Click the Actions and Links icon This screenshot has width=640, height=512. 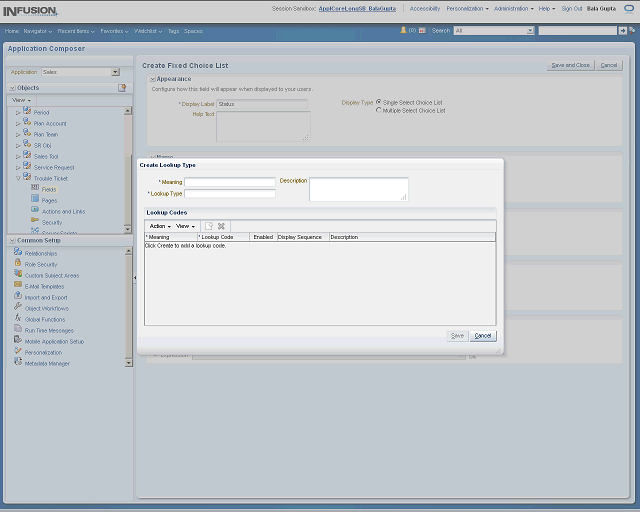click(x=35, y=209)
